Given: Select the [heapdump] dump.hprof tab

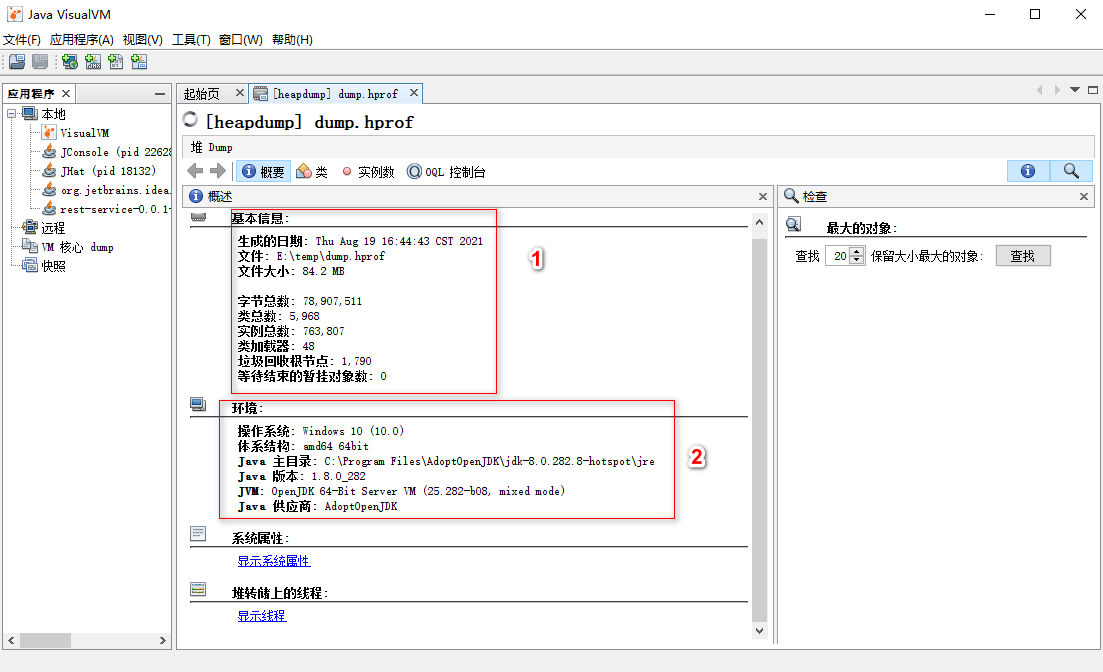Looking at the screenshot, I should 335,94.
